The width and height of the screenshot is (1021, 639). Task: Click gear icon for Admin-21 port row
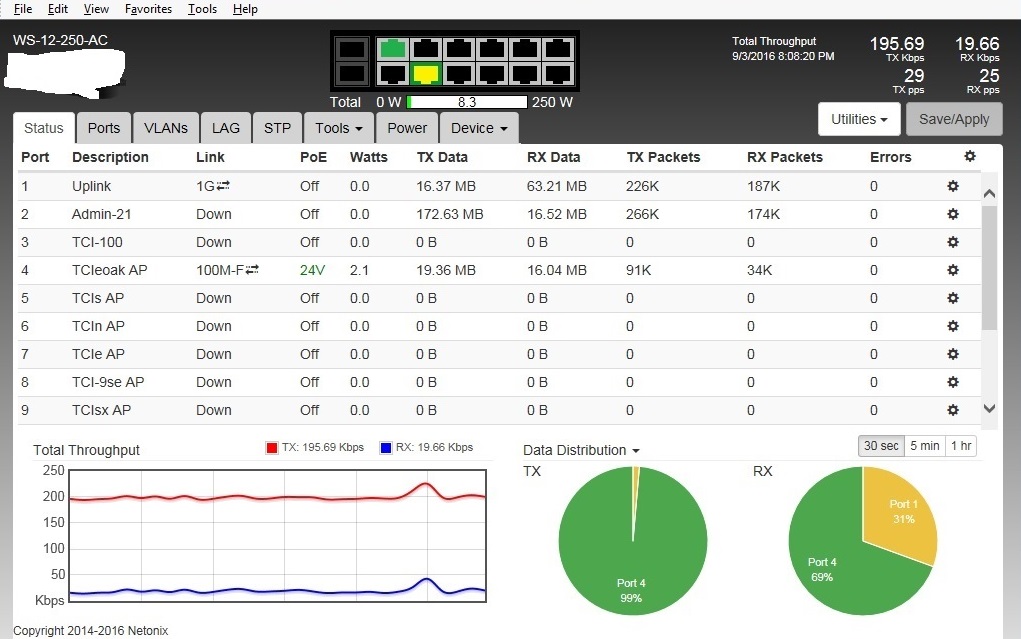952,214
